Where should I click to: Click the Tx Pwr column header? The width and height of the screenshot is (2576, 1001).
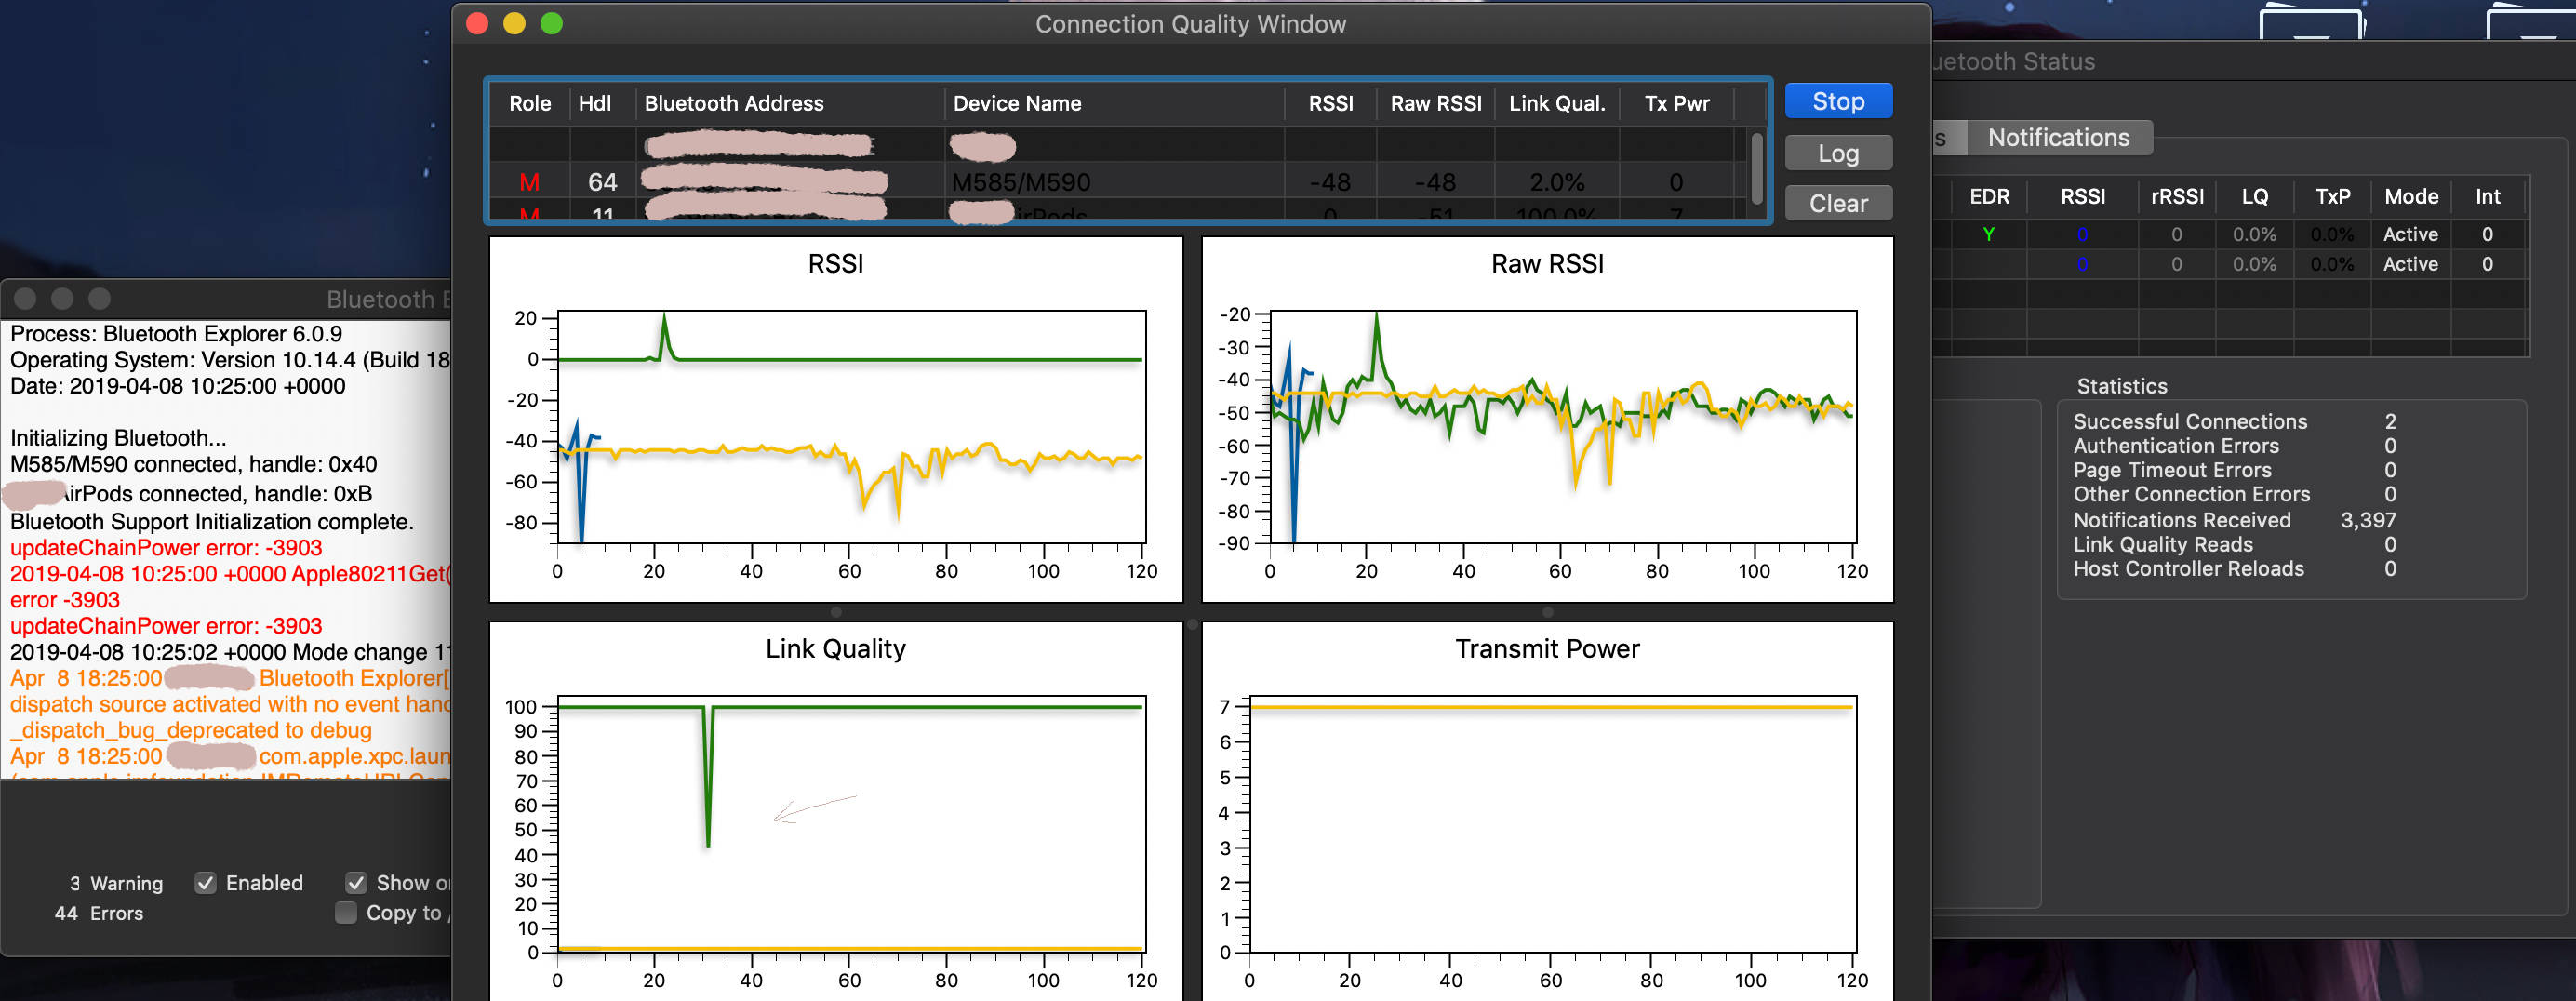pos(1676,104)
